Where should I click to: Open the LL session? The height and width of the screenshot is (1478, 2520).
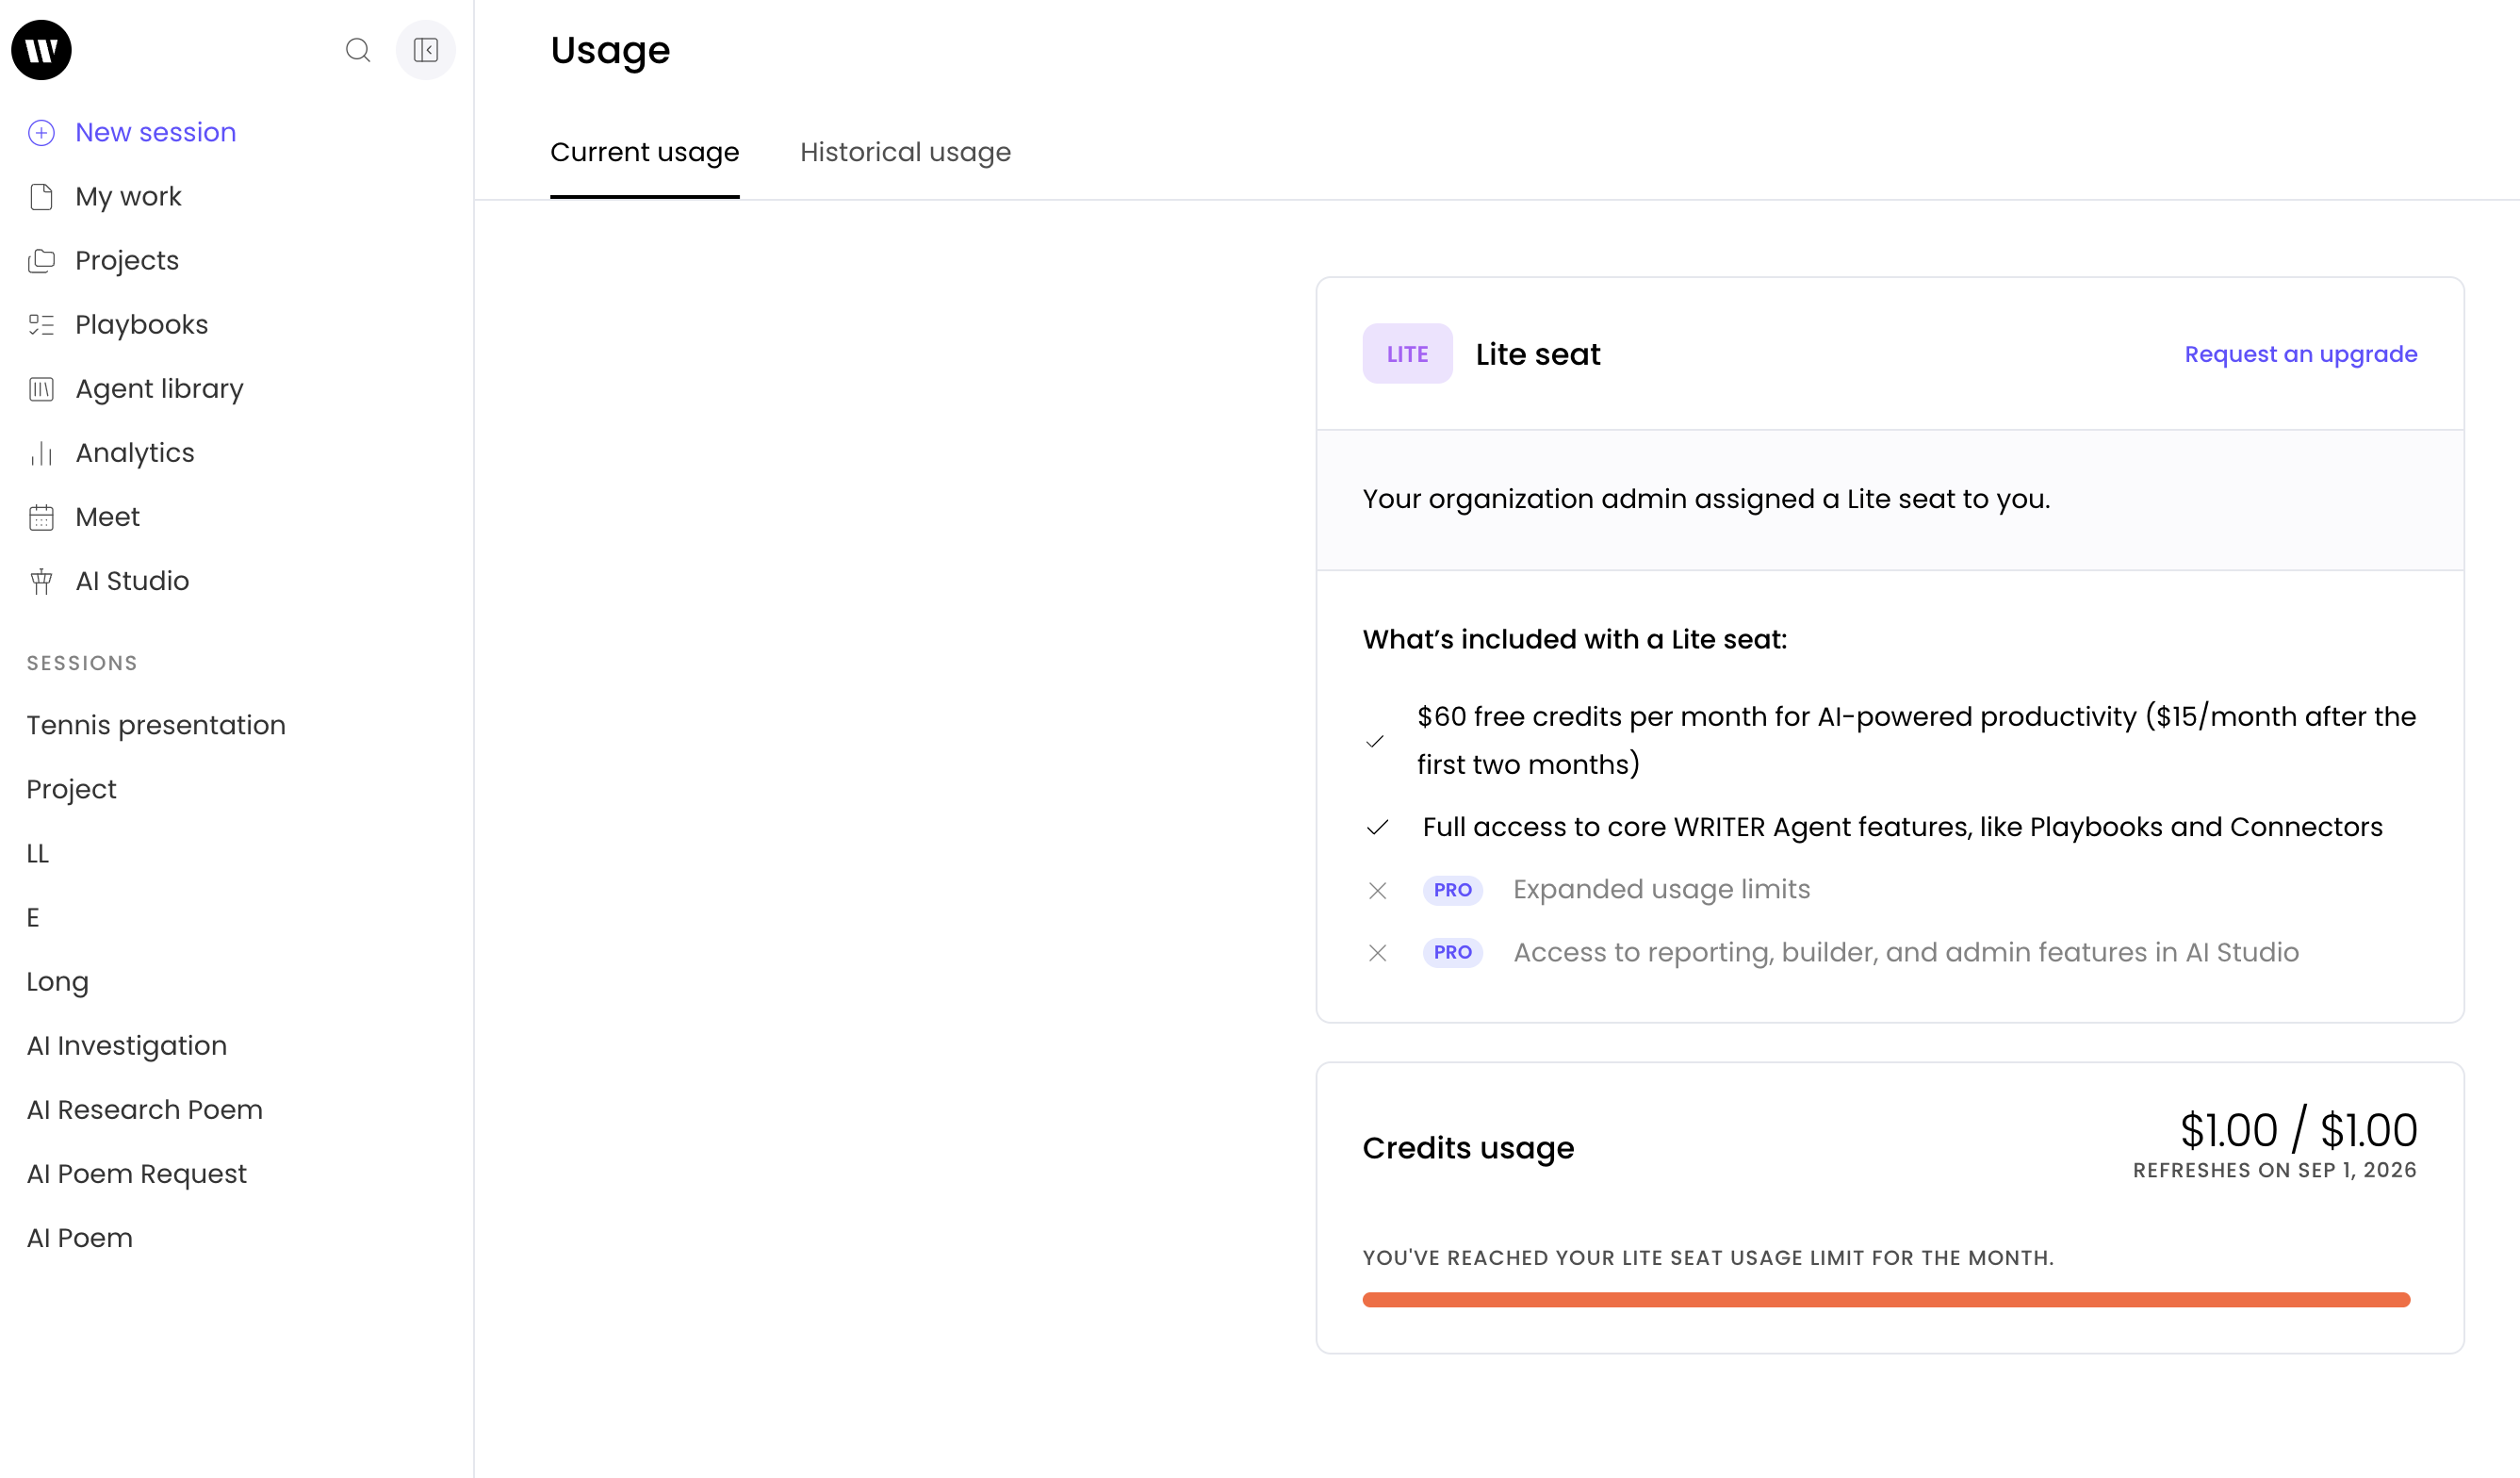(37, 853)
